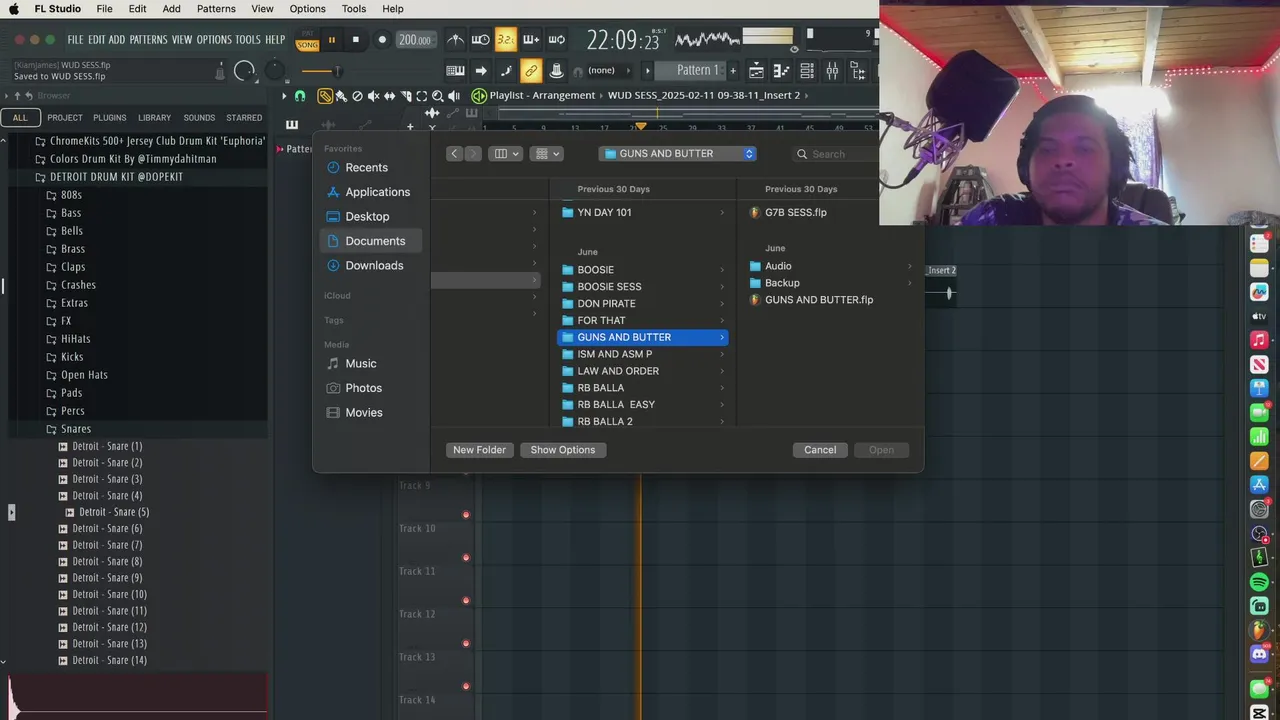Viewport: 1280px width, 720px height.
Task: Toggle the loop recording icon
Action: (557, 40)
